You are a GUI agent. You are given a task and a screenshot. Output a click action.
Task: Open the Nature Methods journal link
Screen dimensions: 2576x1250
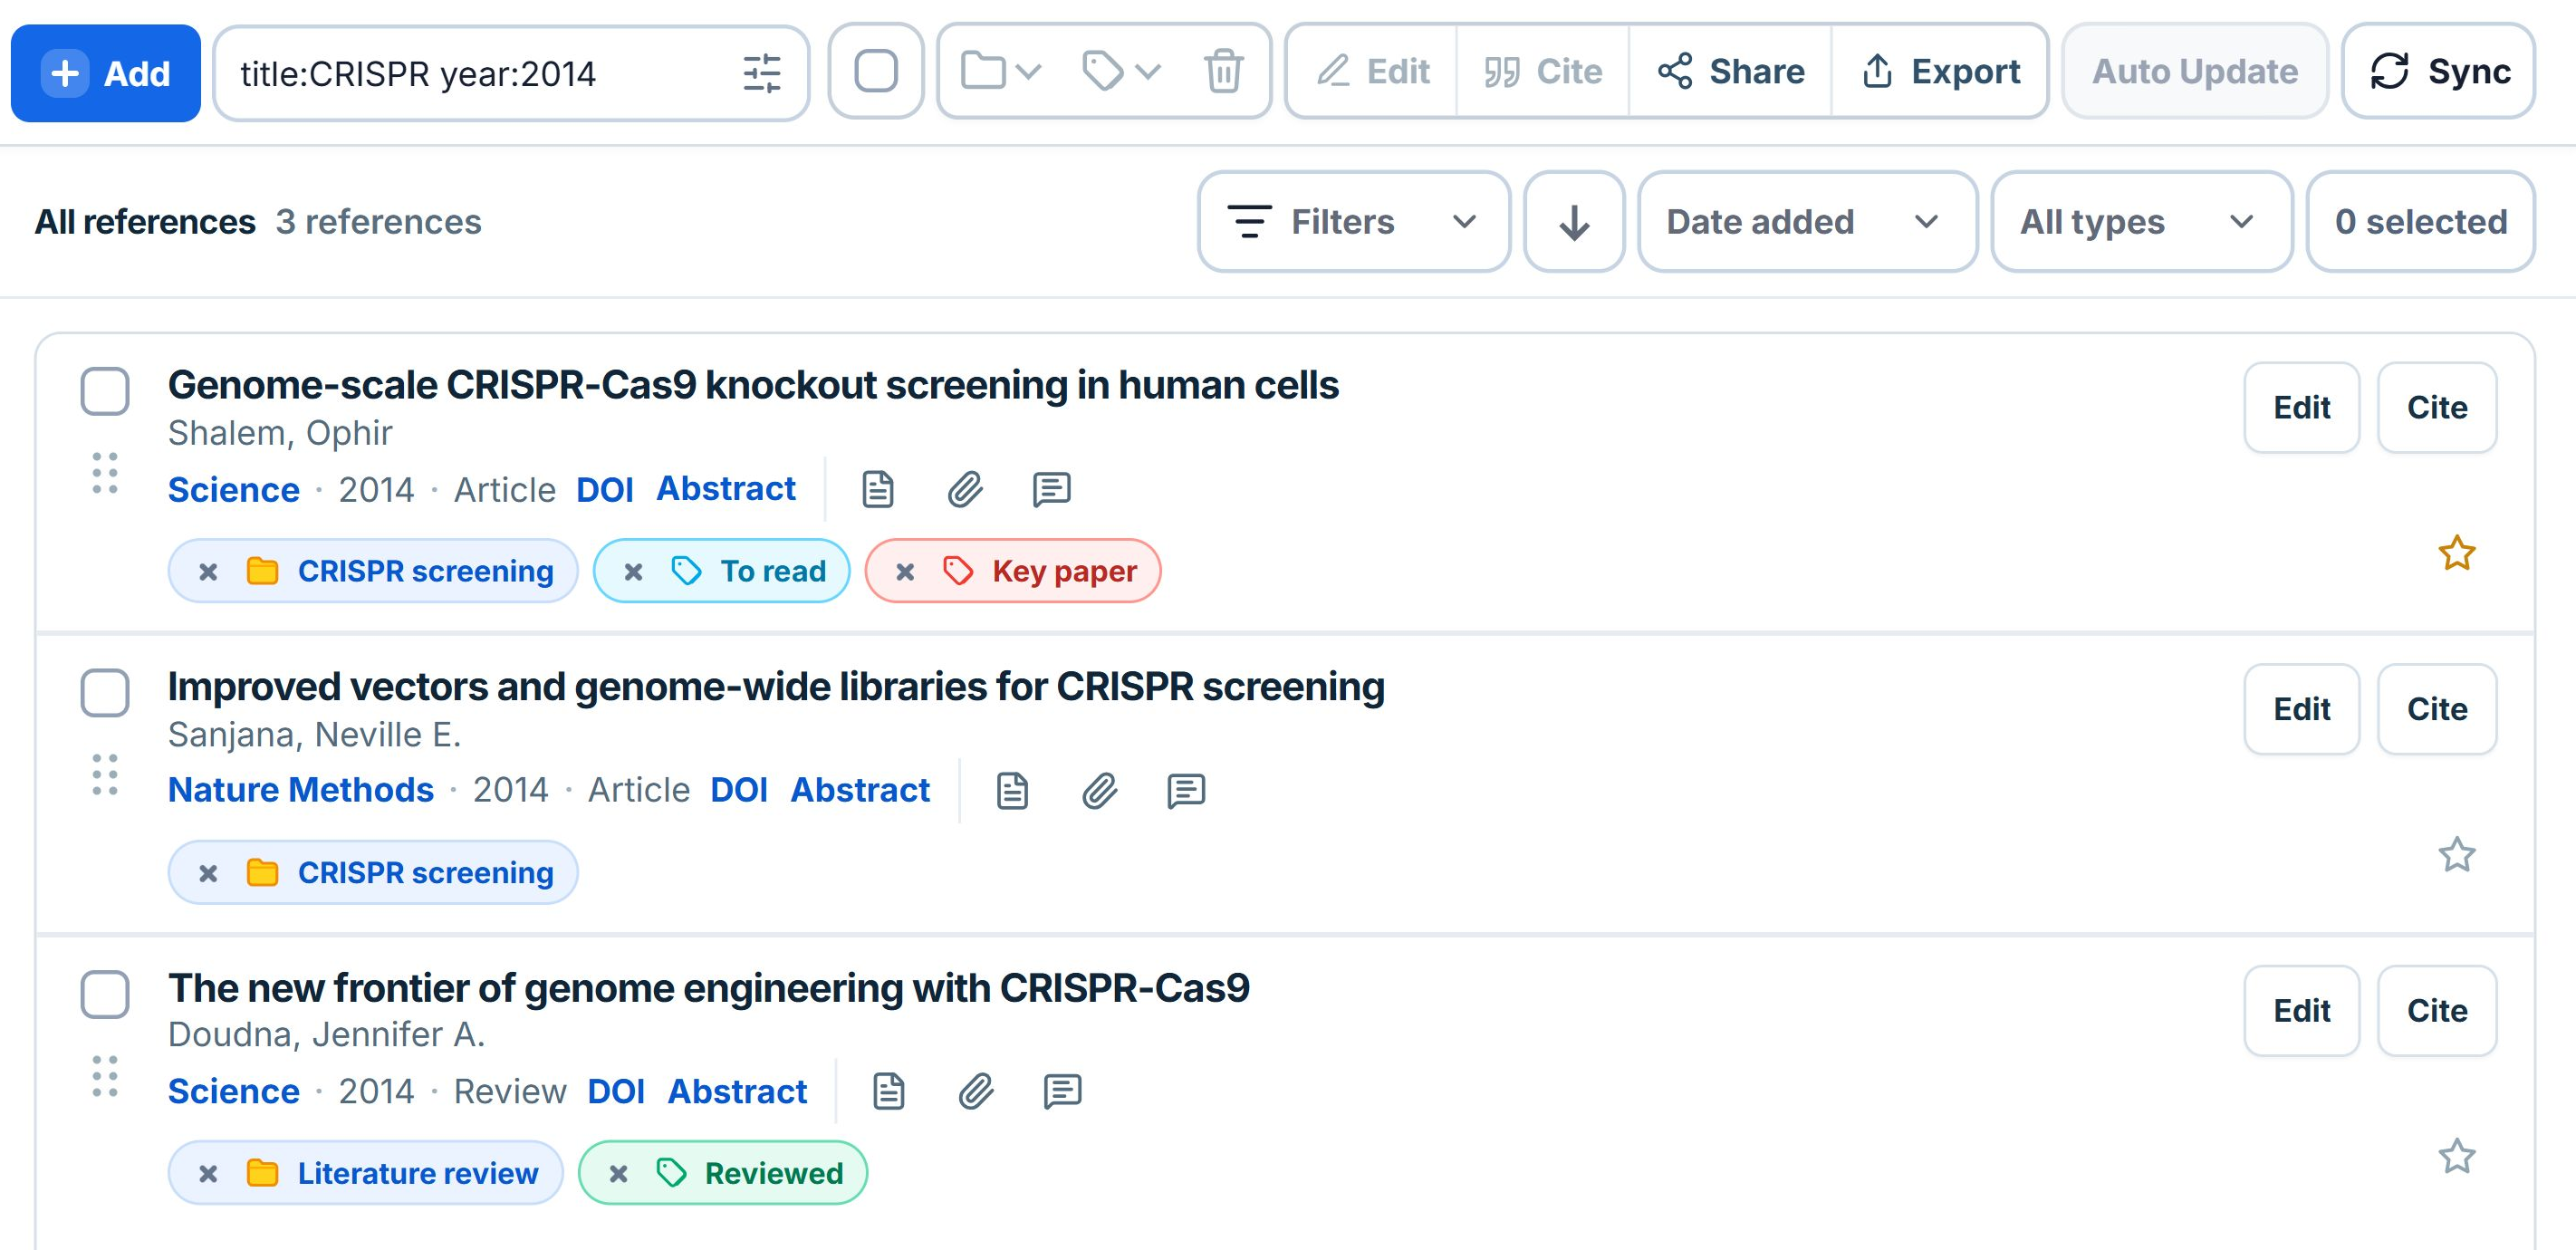coord(301,791)
